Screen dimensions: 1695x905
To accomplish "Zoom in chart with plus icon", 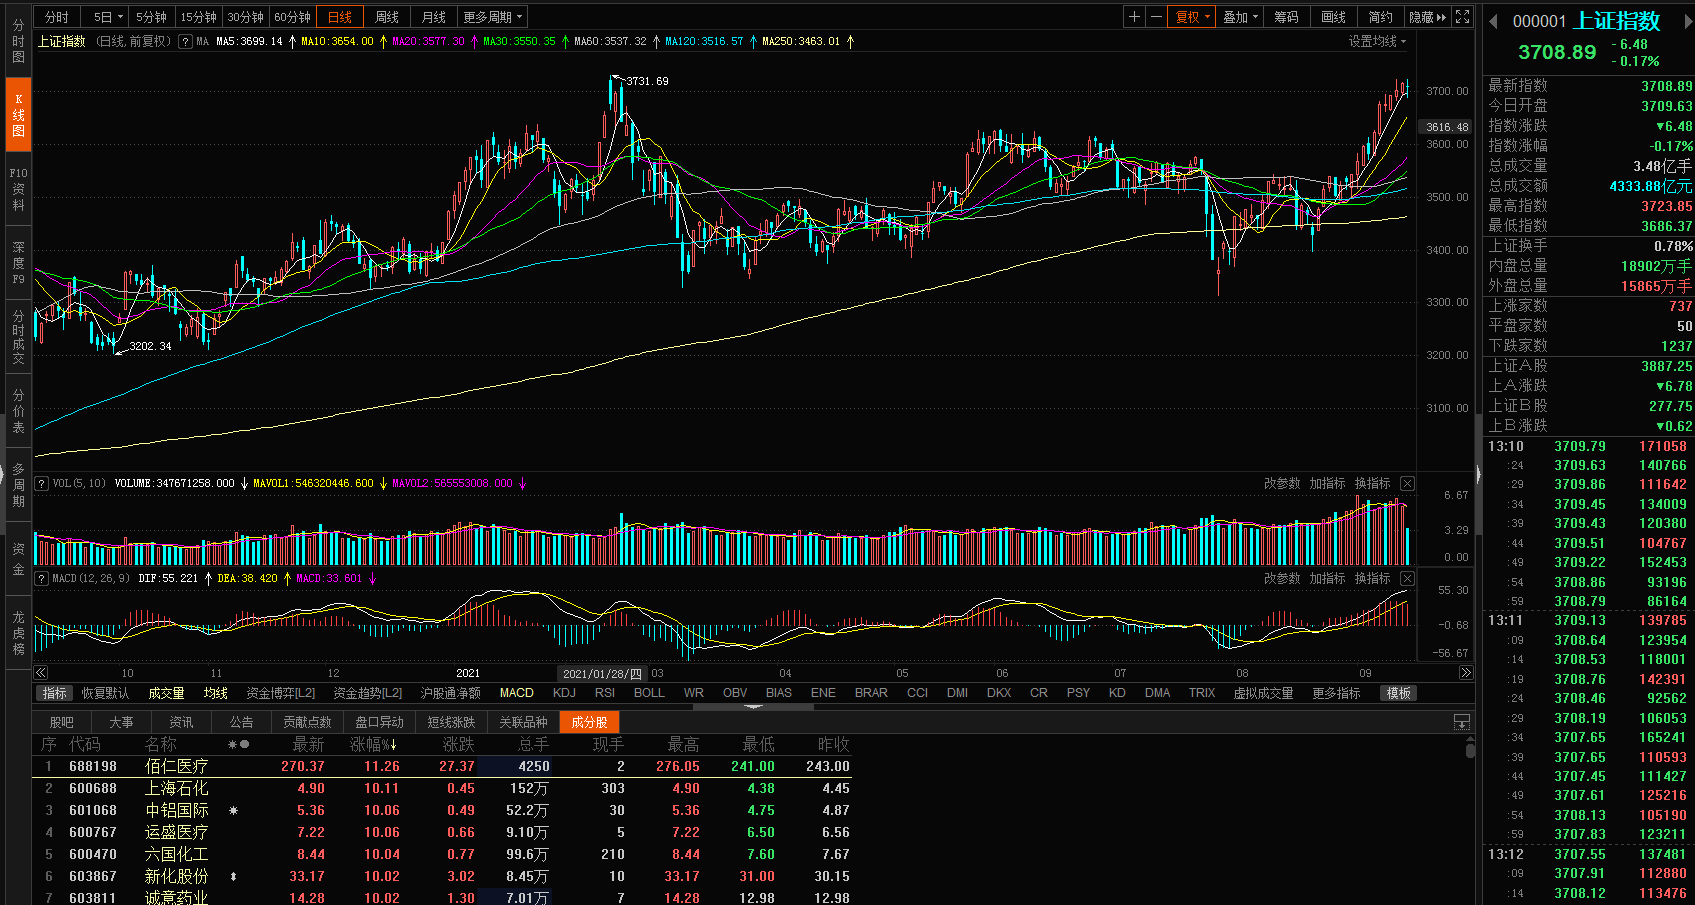I will (x=1134, y=17).
